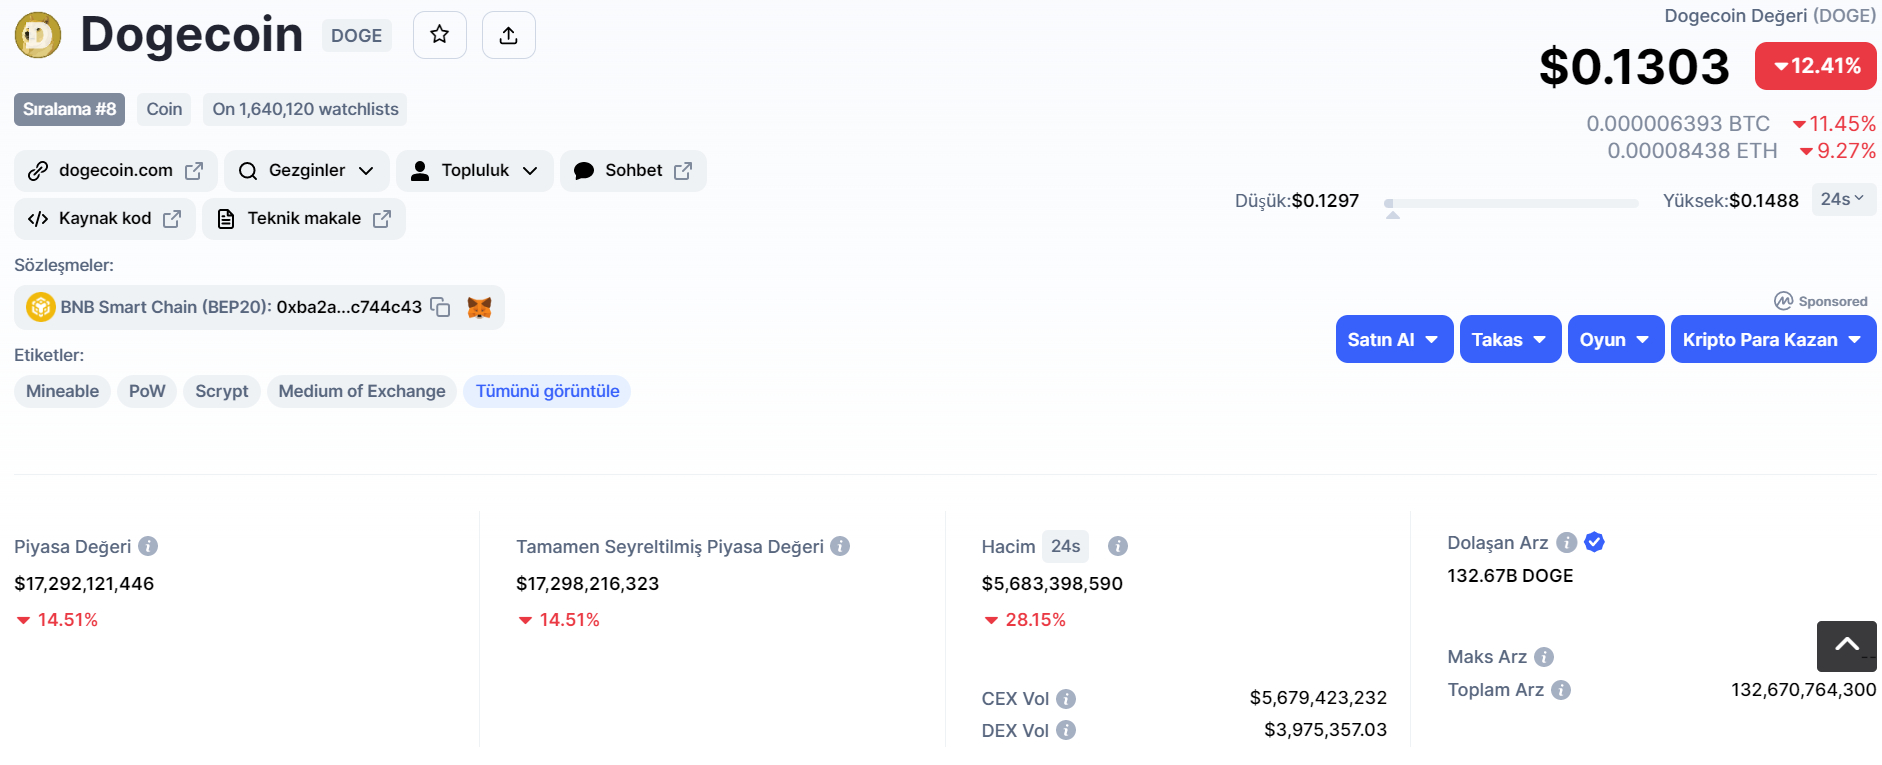The image size is (1882, 765).
Task: Click the CEX Vol value $5,679,423,232
Action: click(x=1318, y=698)
